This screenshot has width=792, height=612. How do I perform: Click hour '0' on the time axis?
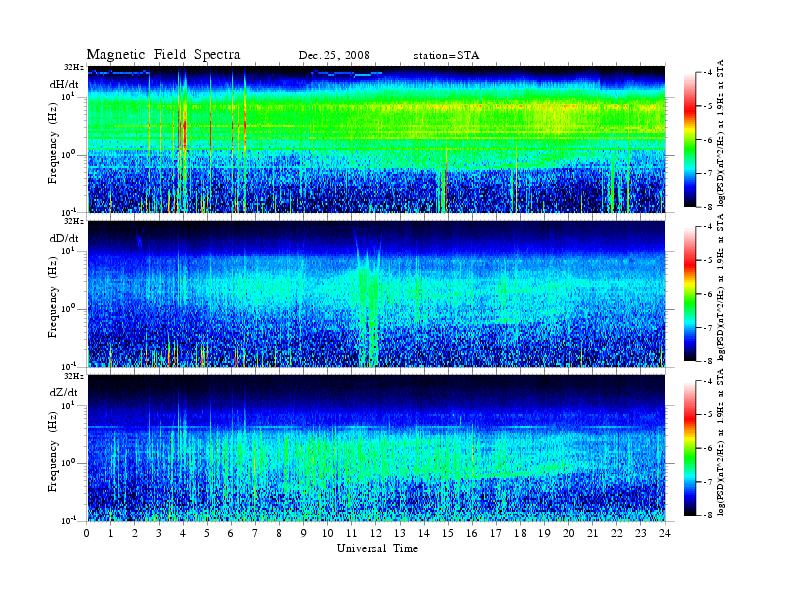[x=87, y=534]
